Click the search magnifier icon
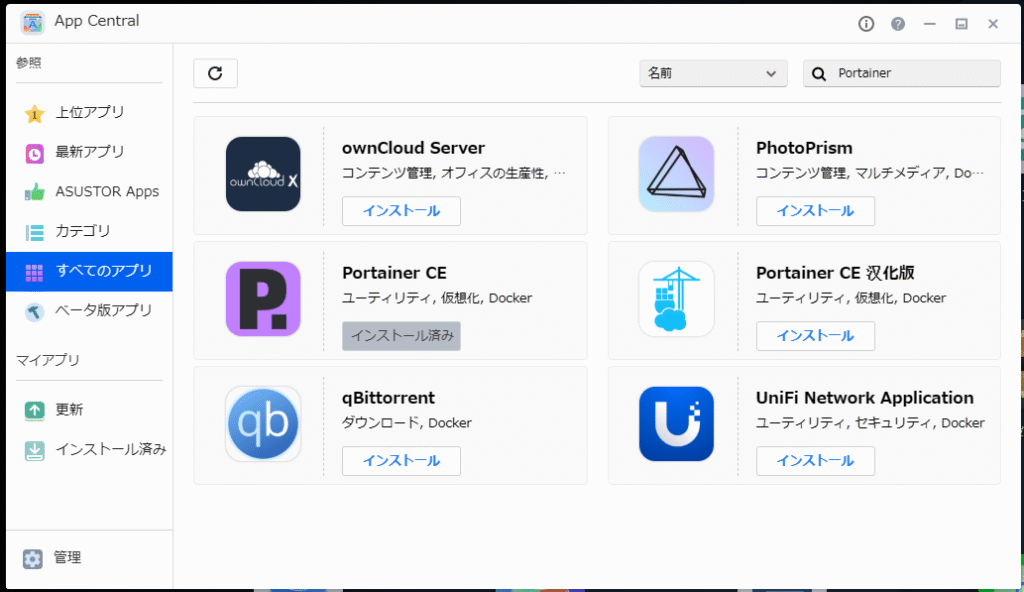The image size is (1024, 592). (x=819, y=73)
